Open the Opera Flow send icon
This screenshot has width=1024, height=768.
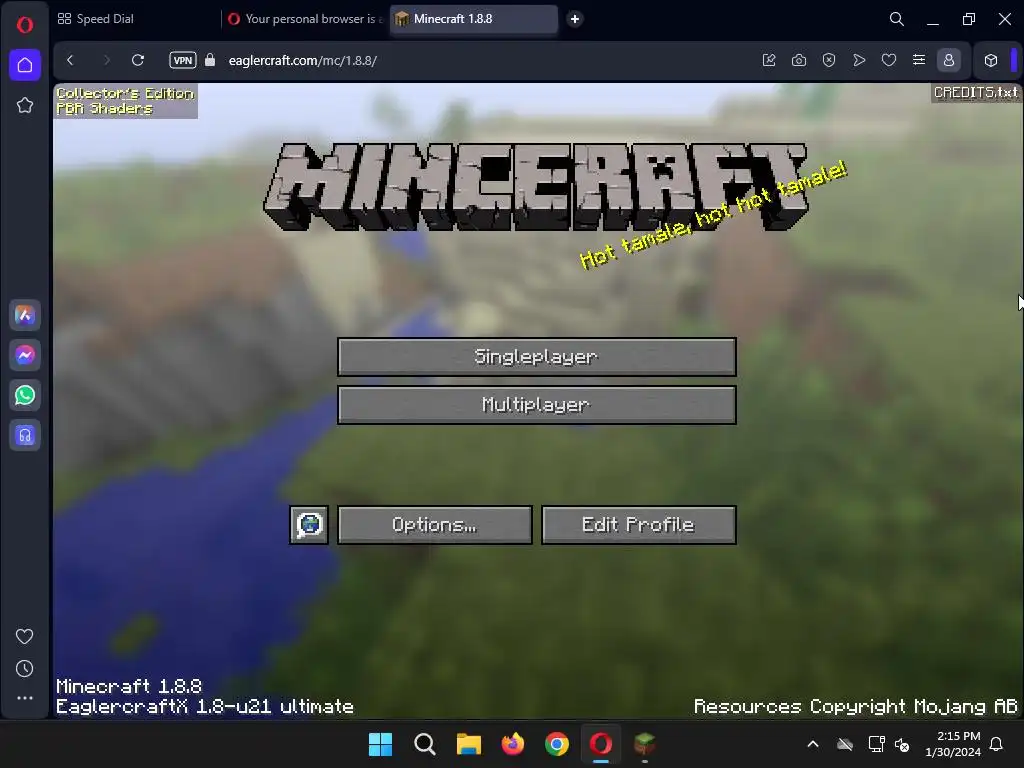(859, 60)
